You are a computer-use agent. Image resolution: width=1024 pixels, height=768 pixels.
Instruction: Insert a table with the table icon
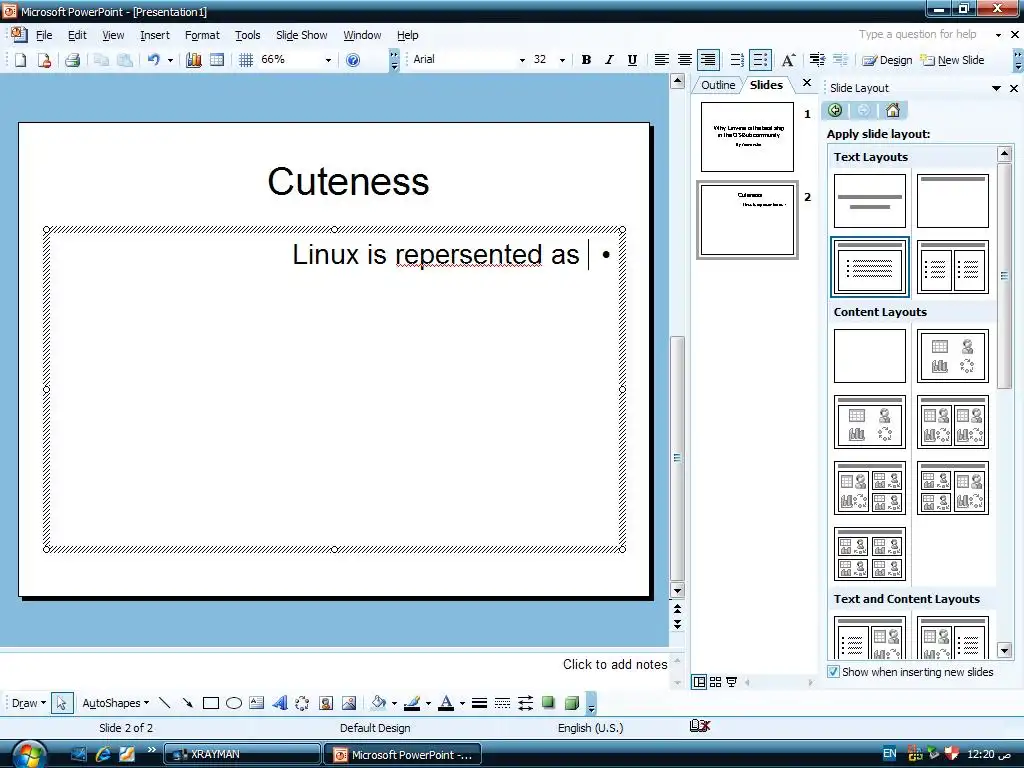(217, 60)
